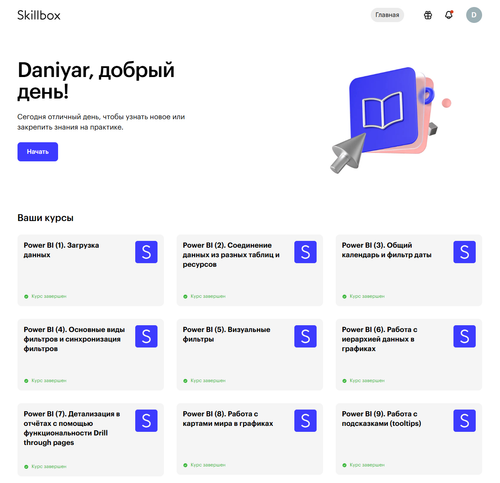Go to the Главная tab
The width and height of the screenshot is (500, 483).
pos(387,15)
